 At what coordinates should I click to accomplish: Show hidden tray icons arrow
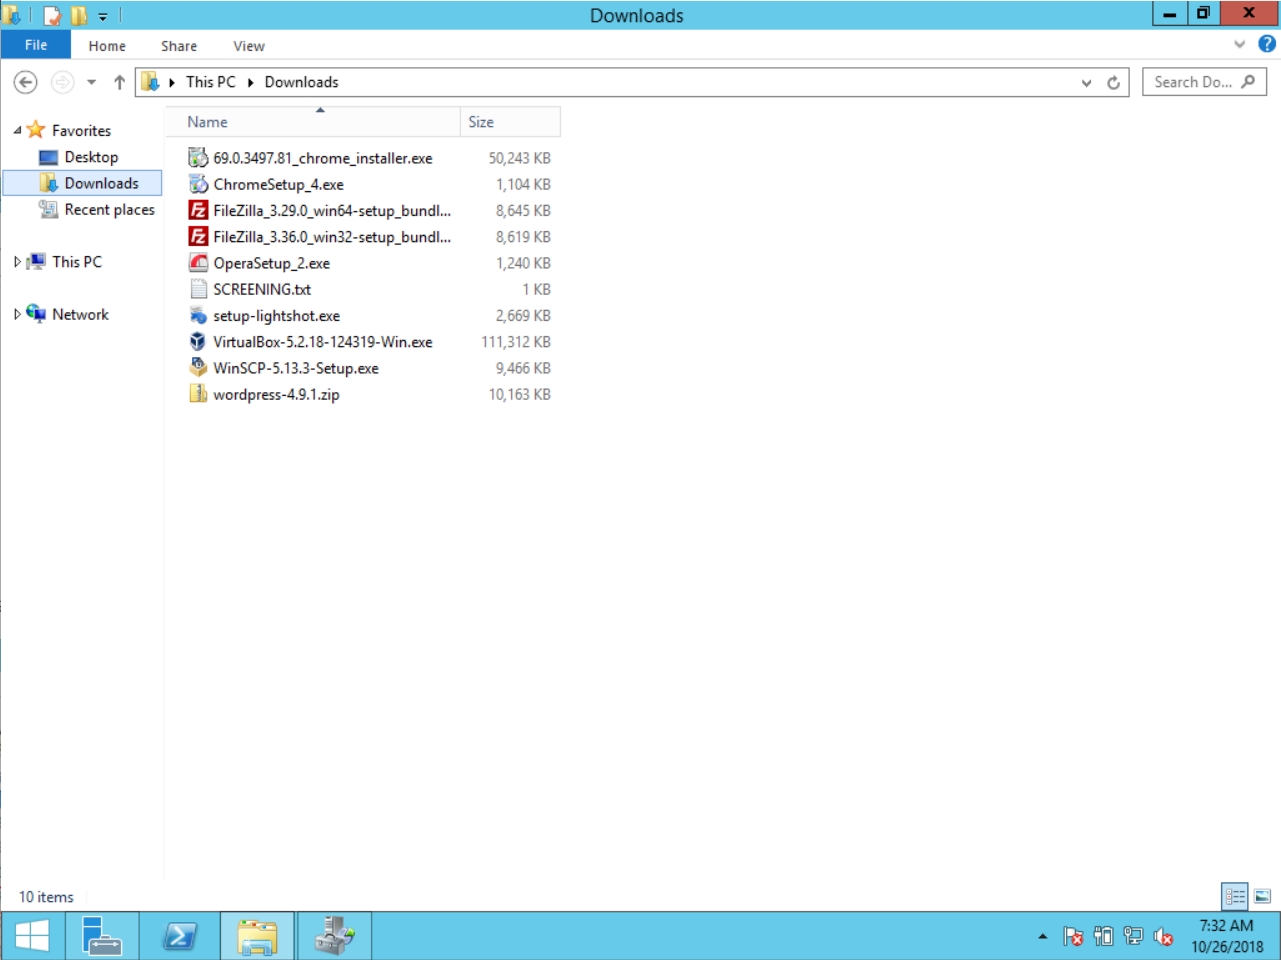click(x=1042, y=937)
